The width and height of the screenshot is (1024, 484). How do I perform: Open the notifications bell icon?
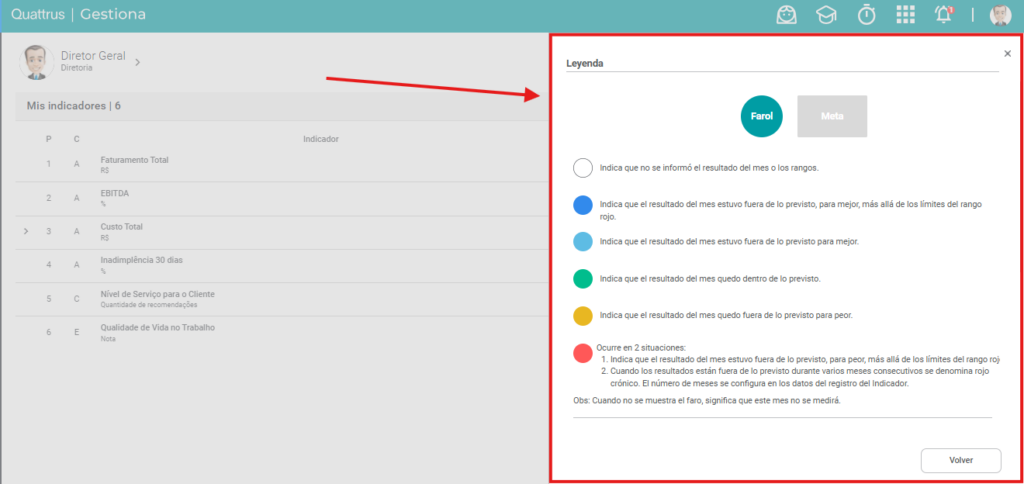(x=944, y=14)
